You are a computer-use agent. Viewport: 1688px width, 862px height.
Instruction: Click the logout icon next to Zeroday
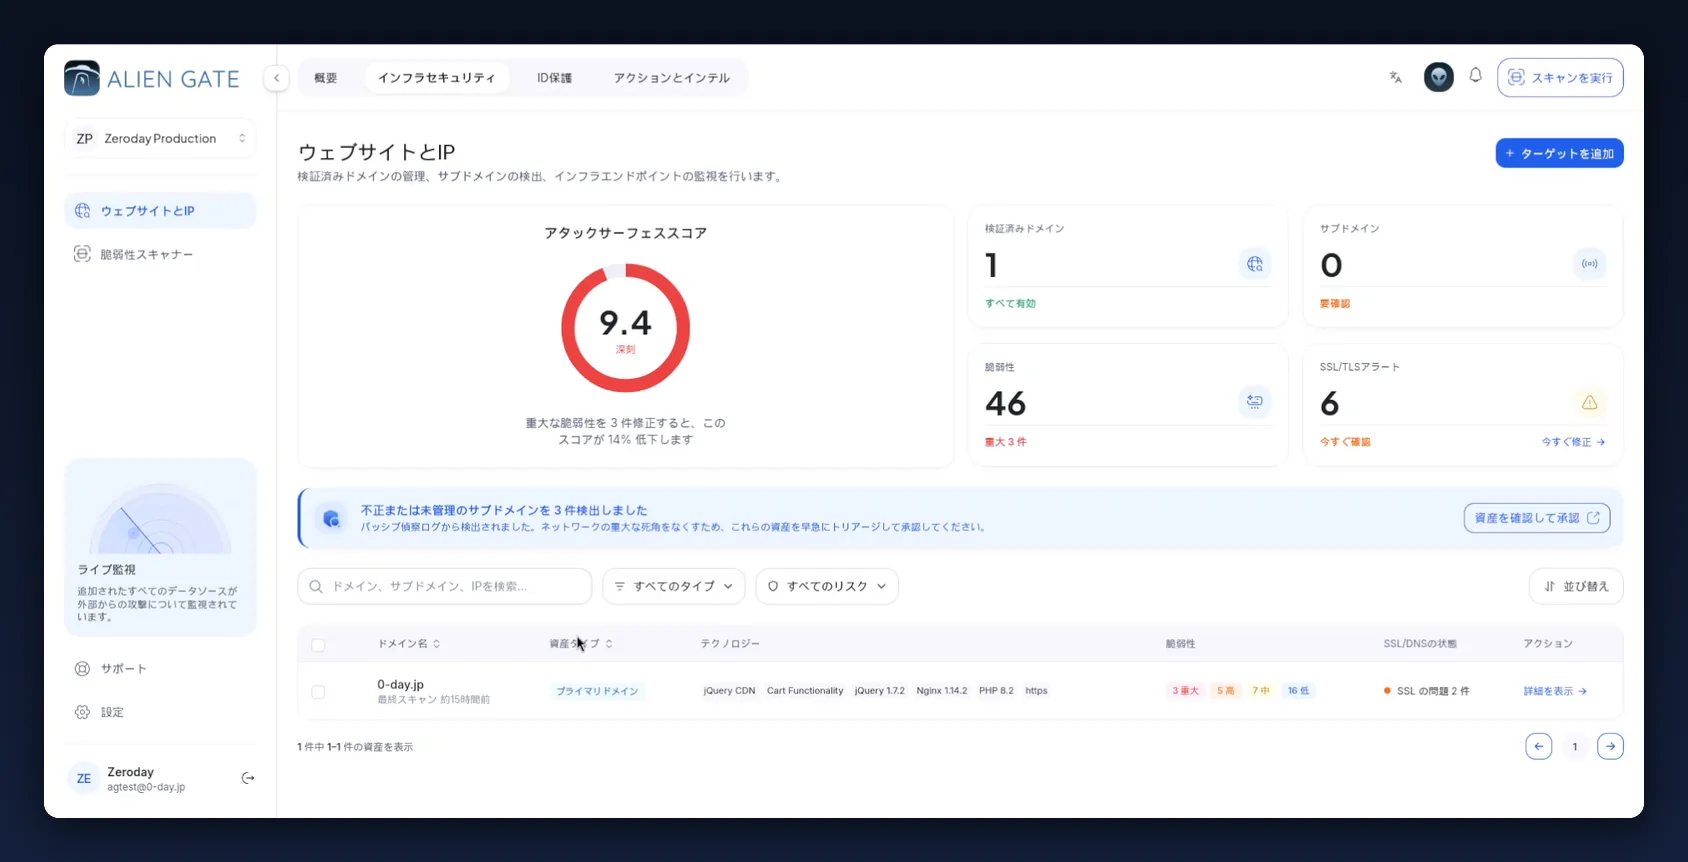point(248,778)
